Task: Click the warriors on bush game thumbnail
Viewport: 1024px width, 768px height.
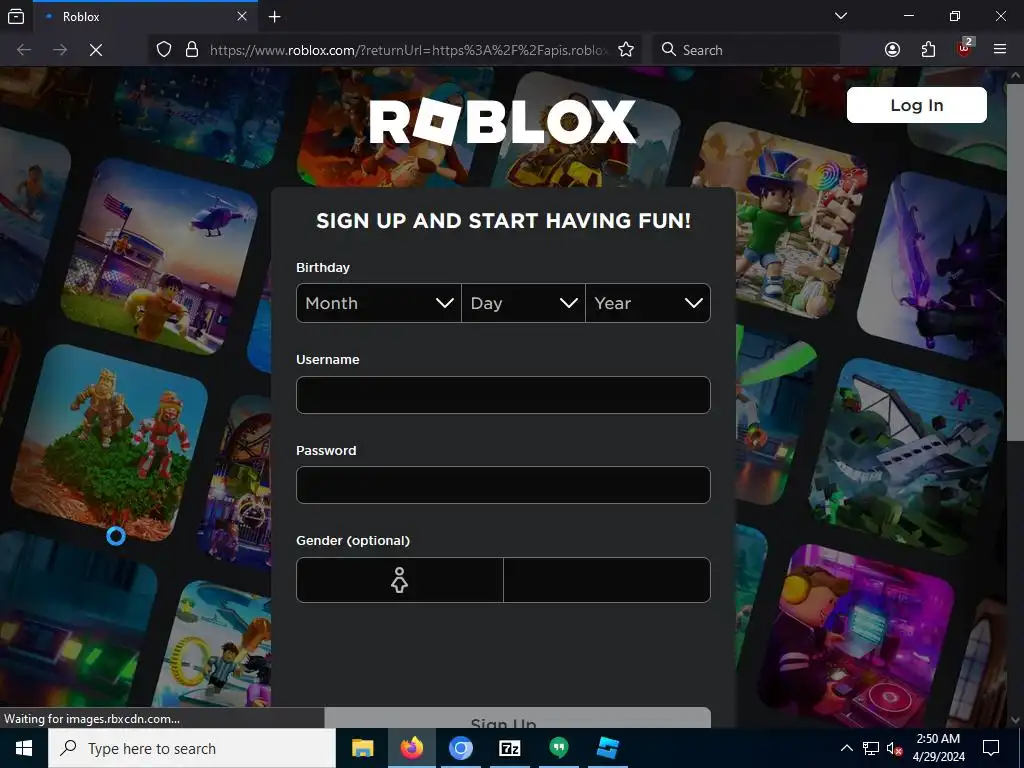Action: (109, 443)
